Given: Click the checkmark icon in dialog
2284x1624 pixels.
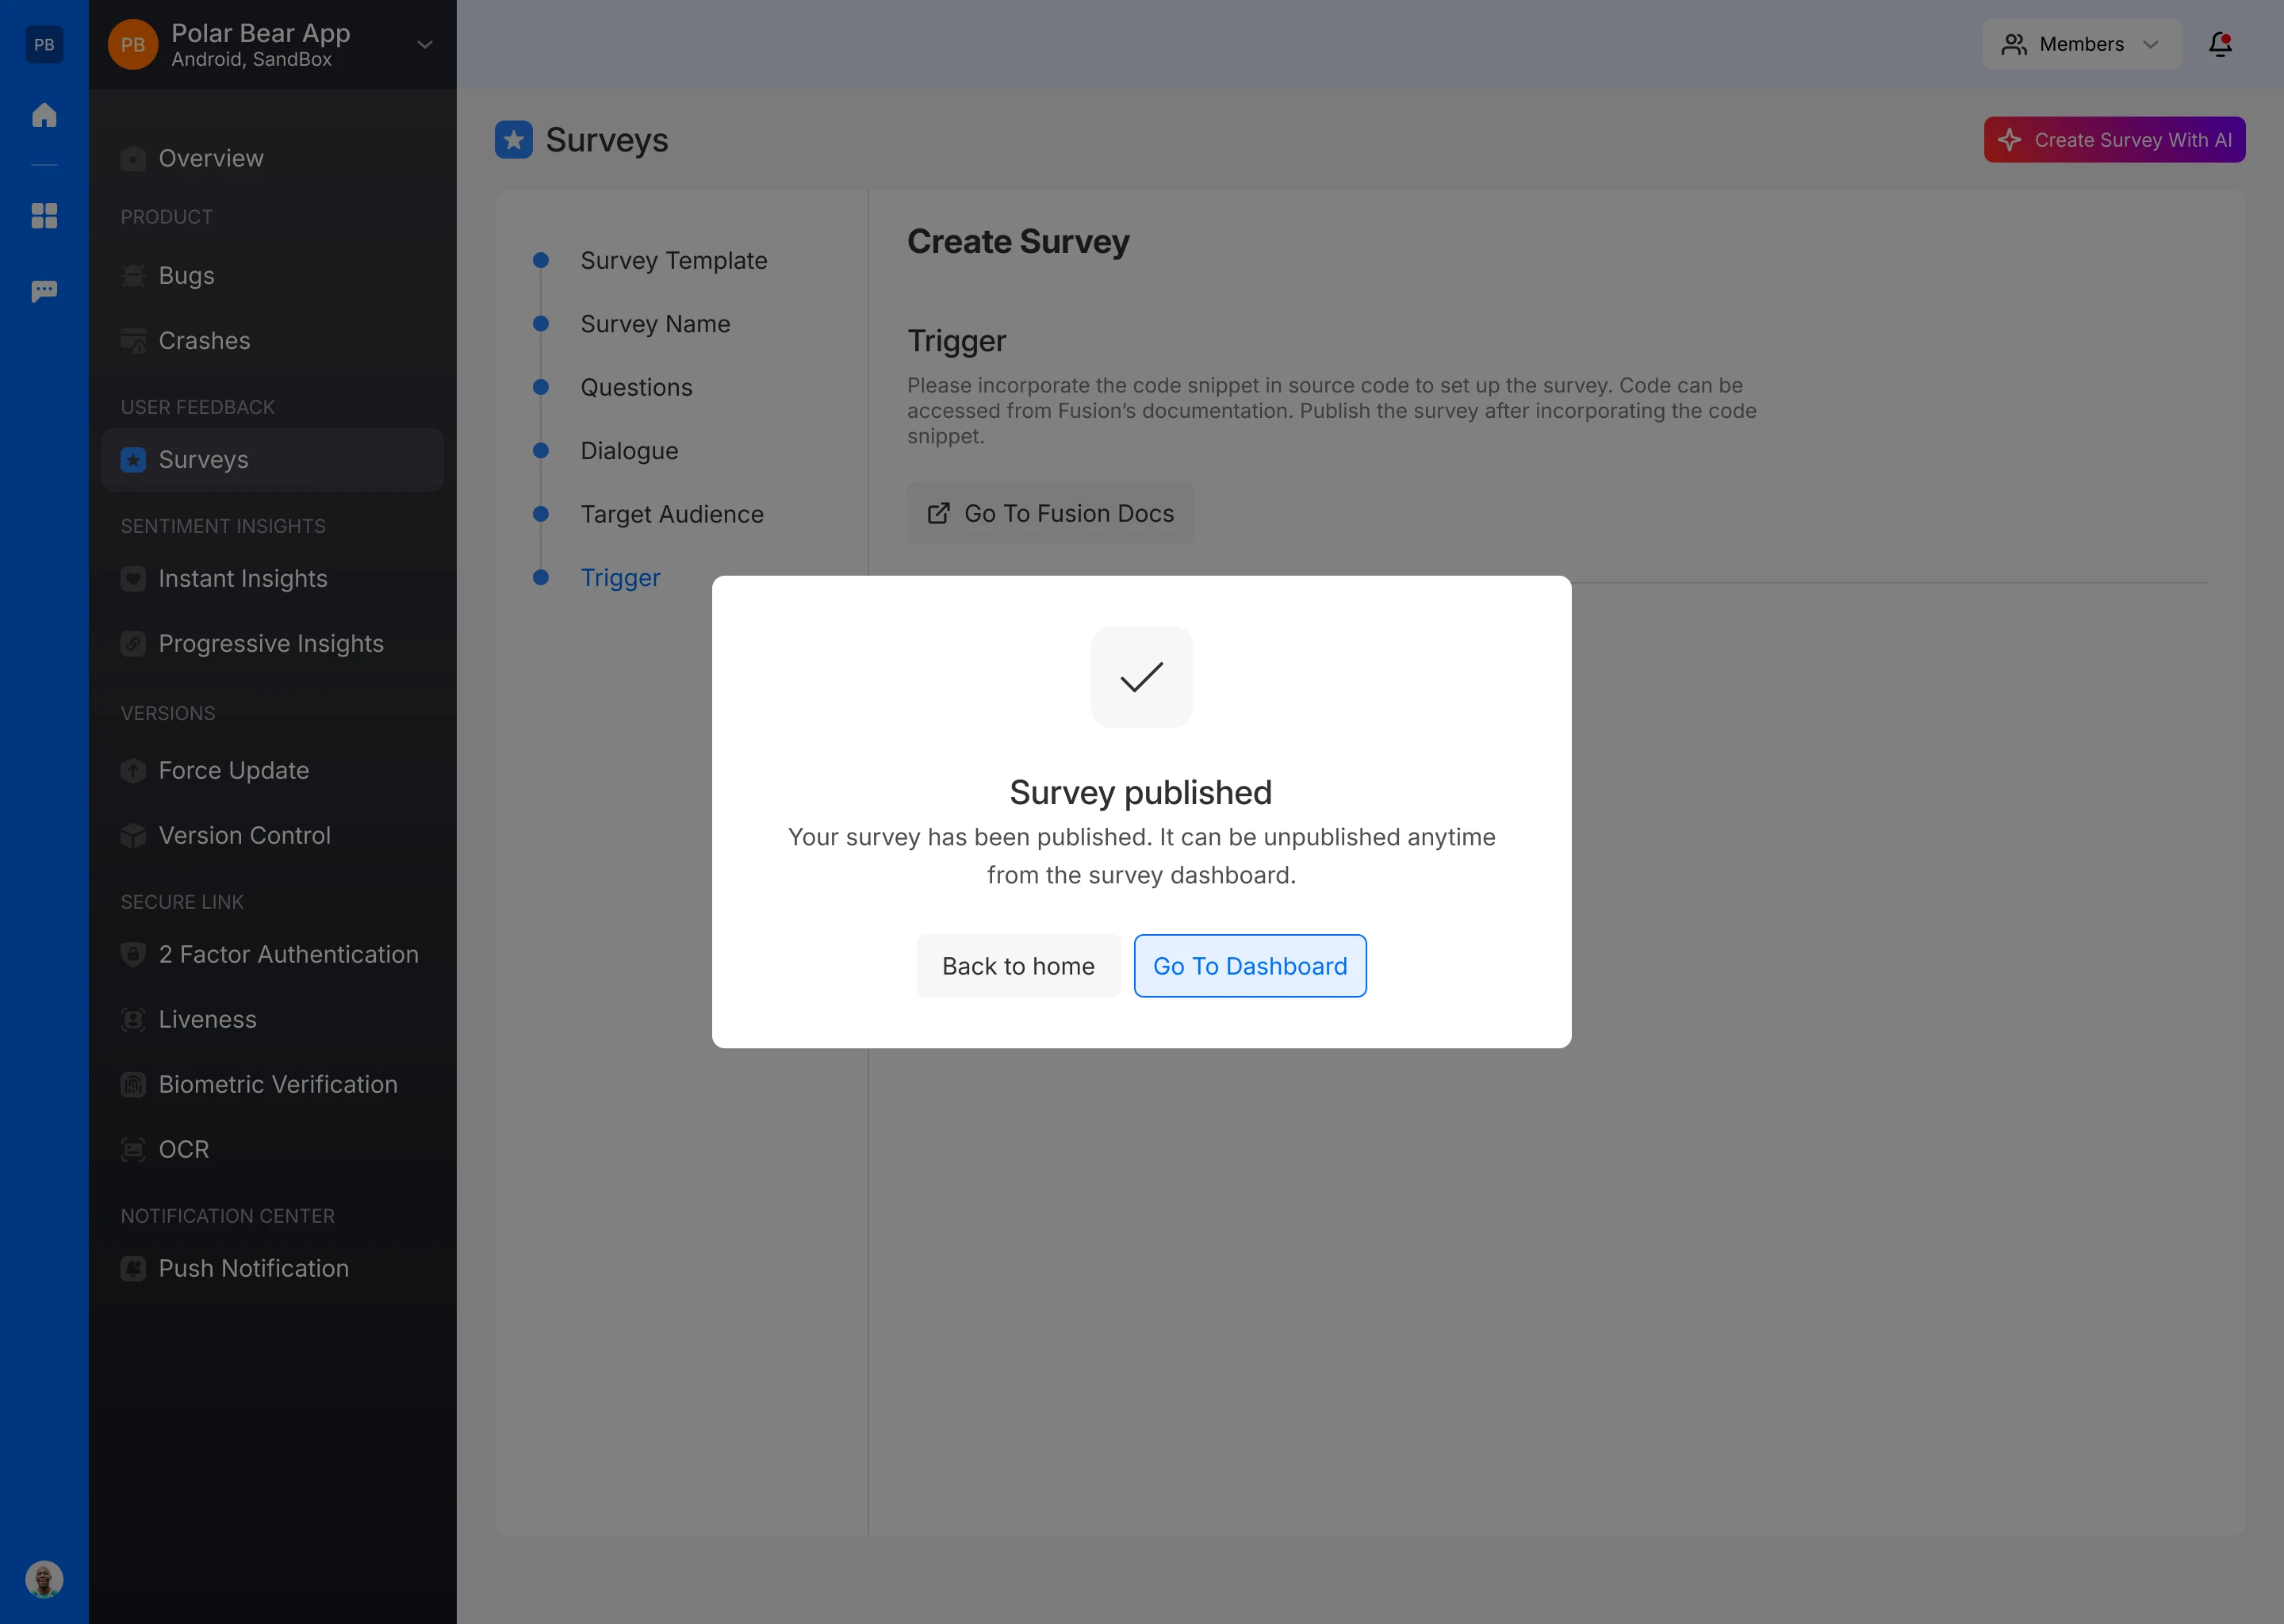Looking at the screenshot, I should [1141, 677].
